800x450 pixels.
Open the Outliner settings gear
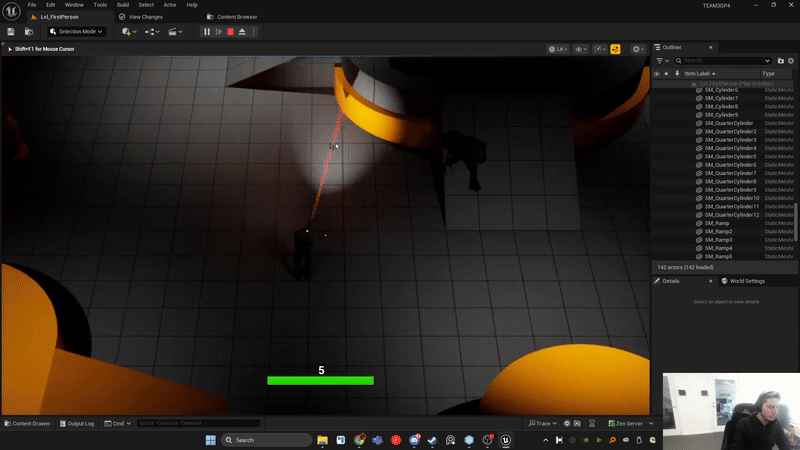pos(791,61)
